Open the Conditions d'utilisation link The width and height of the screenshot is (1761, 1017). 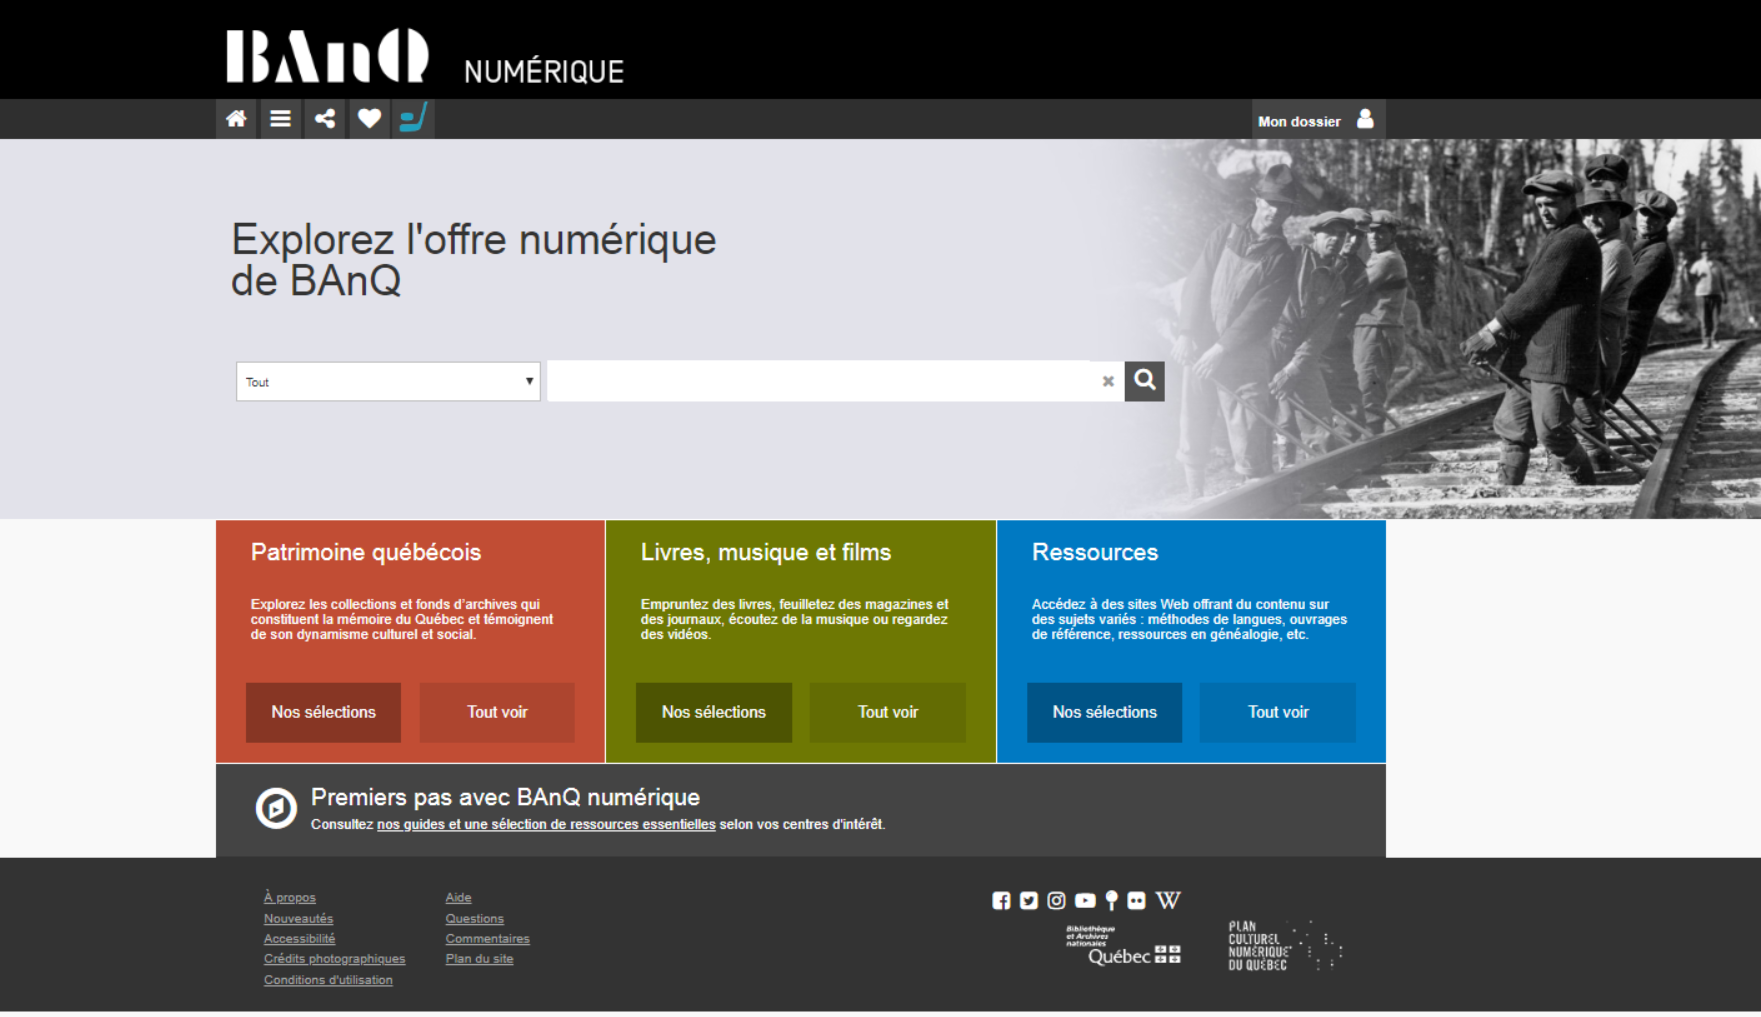point(328,979)
